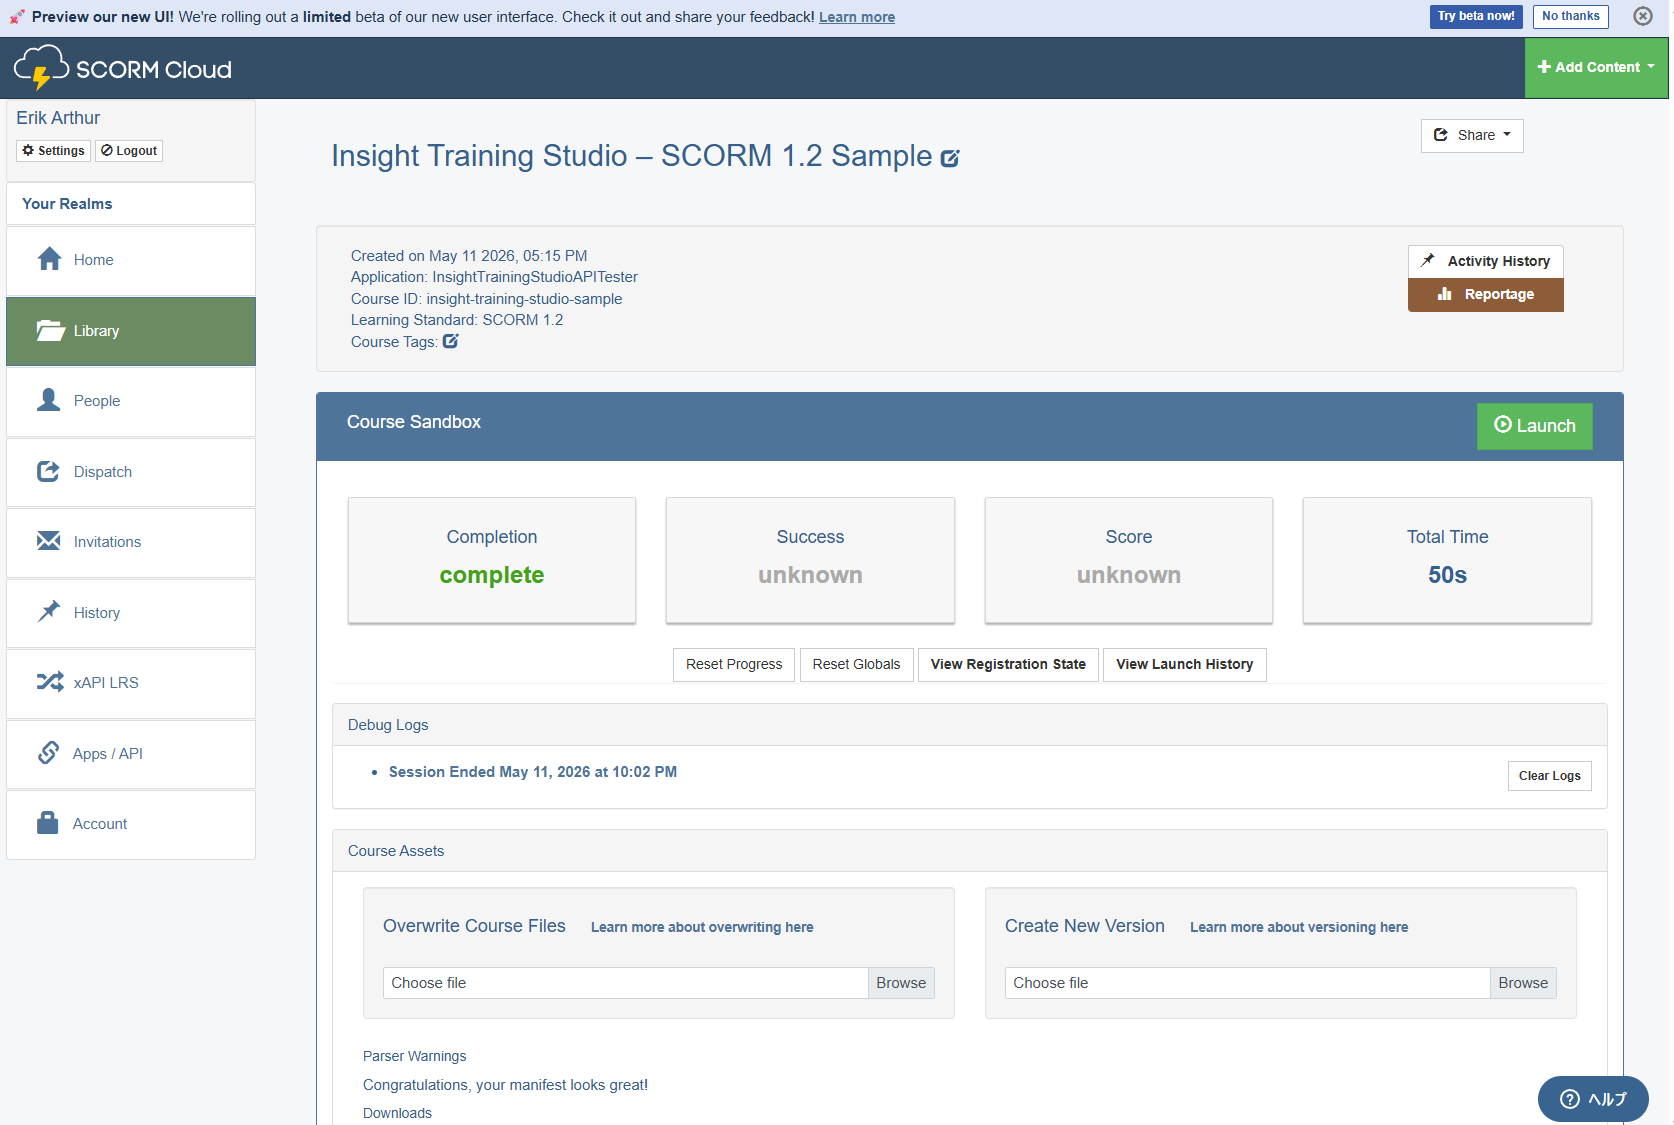Click the Logout button
This screenshot has height=1125, width=1674.
pos(129,150)
